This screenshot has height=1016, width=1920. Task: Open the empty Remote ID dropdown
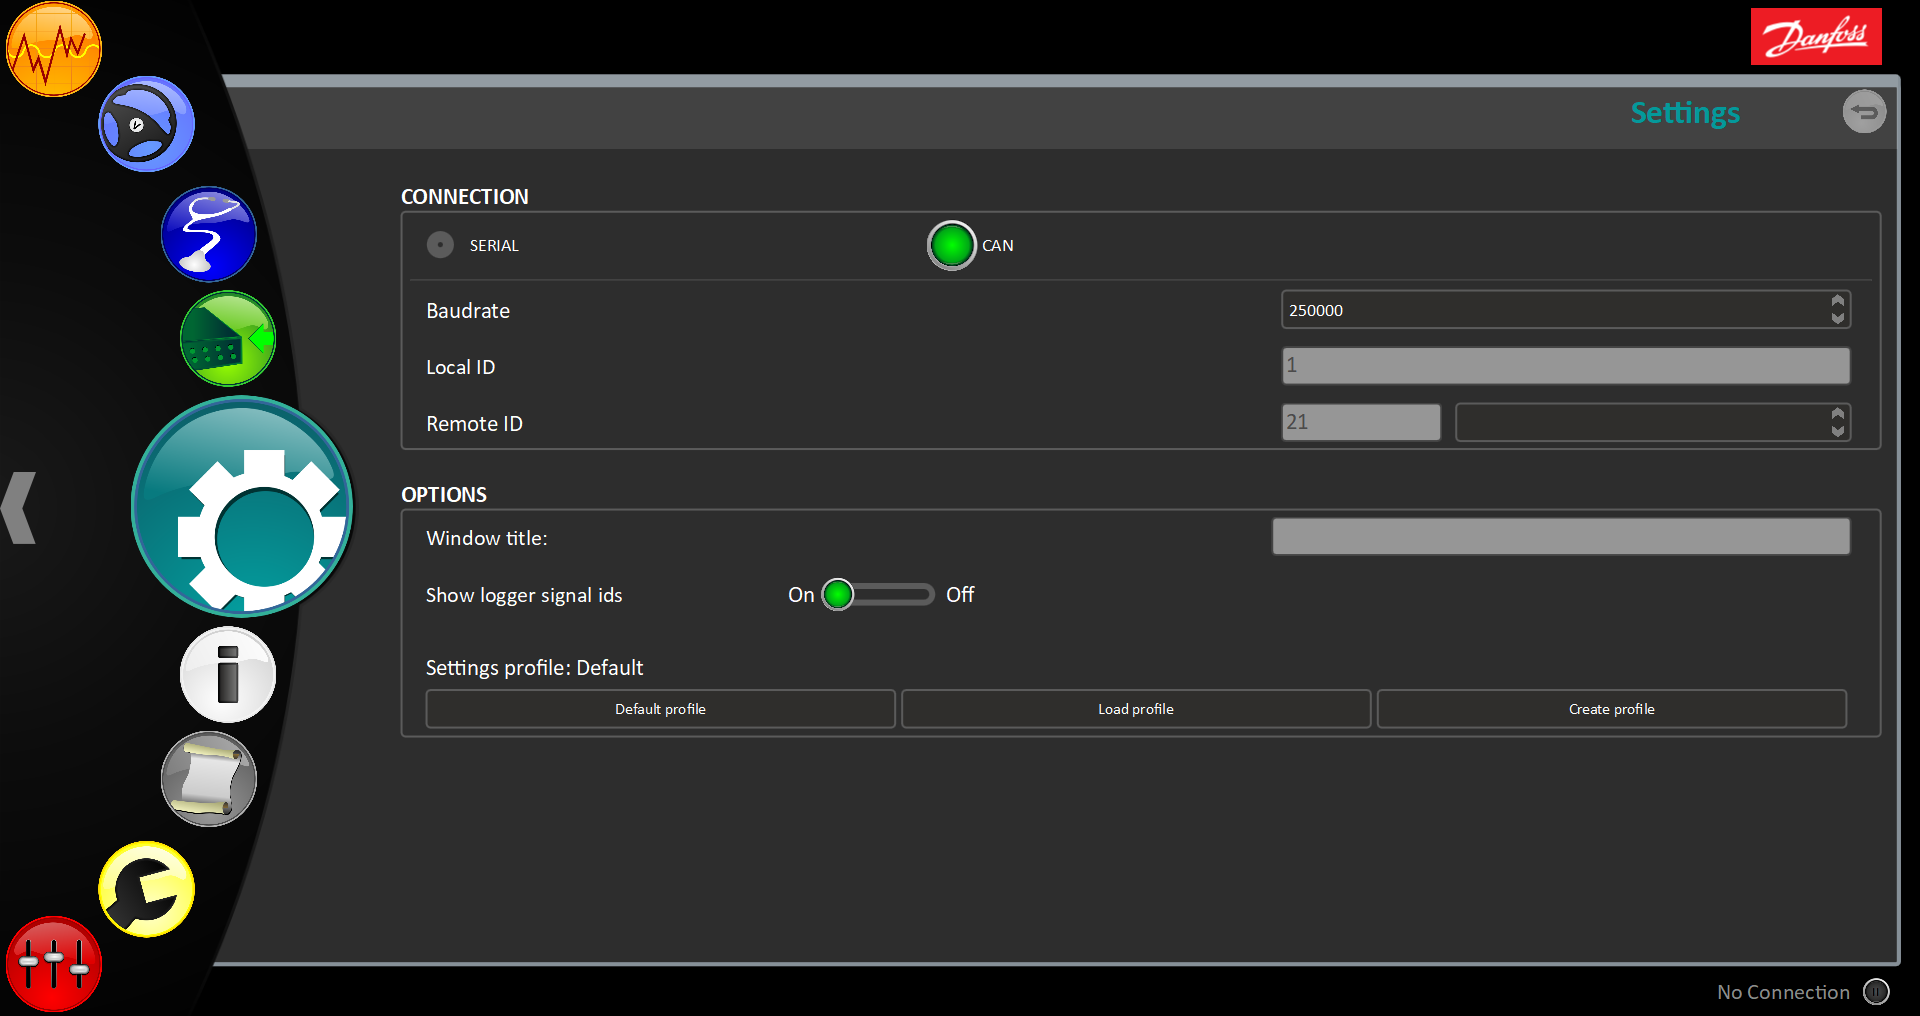(x=1652, y=422)
